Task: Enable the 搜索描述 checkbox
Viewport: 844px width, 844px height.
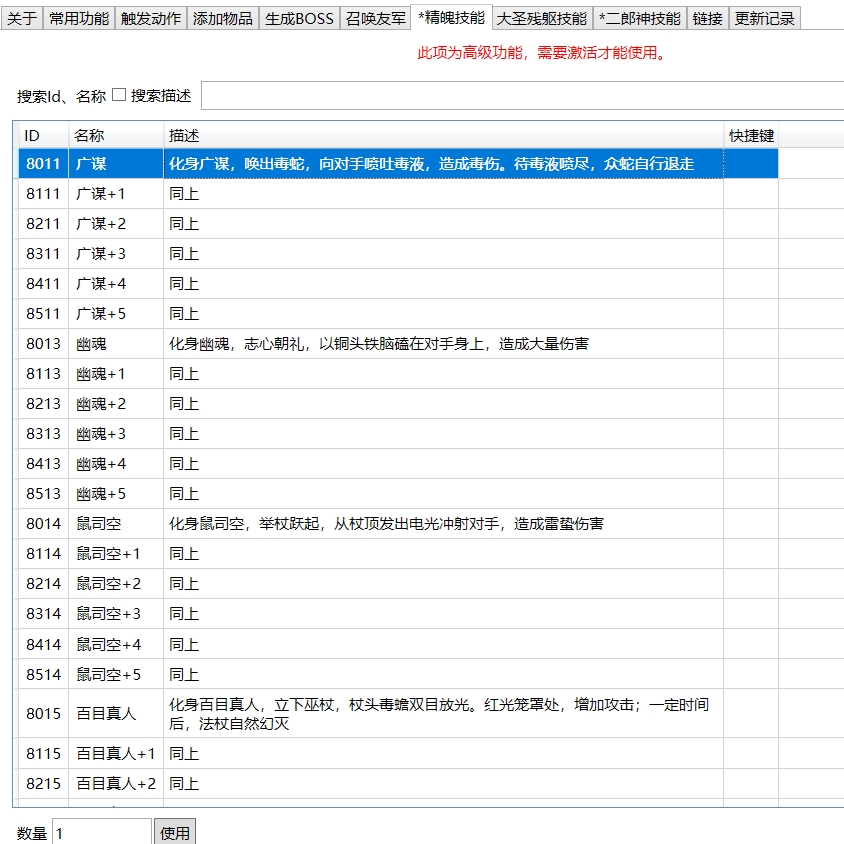Action: [x=119, y=95]
